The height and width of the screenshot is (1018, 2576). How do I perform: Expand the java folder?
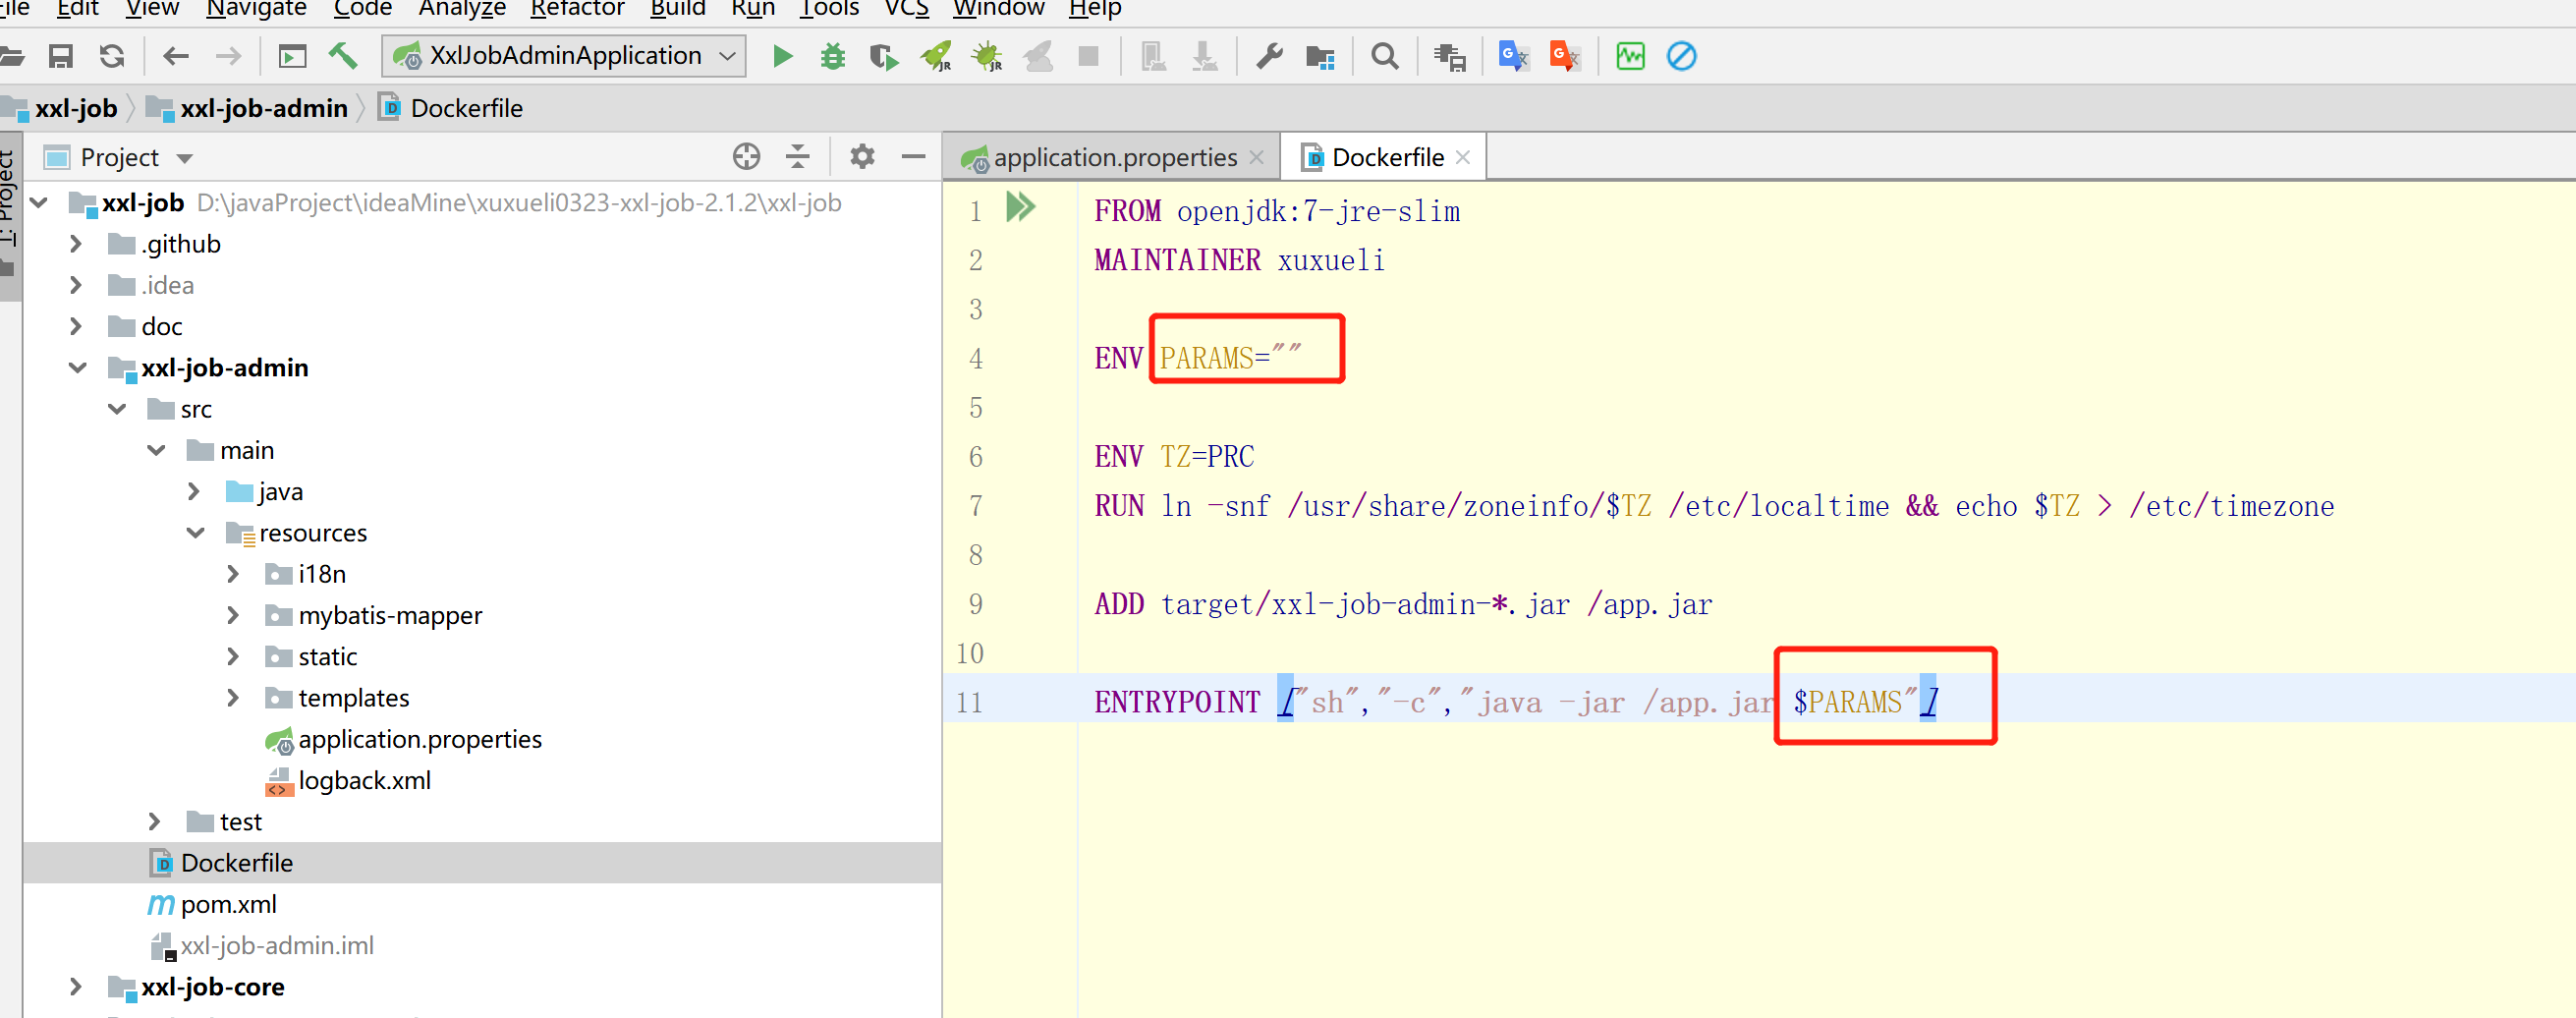click(x=195, y=492)
